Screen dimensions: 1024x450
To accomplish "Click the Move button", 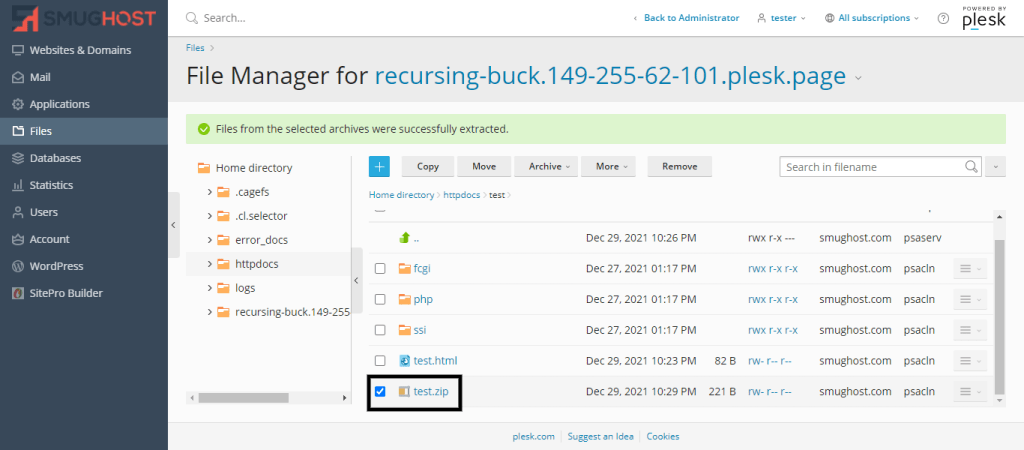I will point(484,167).
